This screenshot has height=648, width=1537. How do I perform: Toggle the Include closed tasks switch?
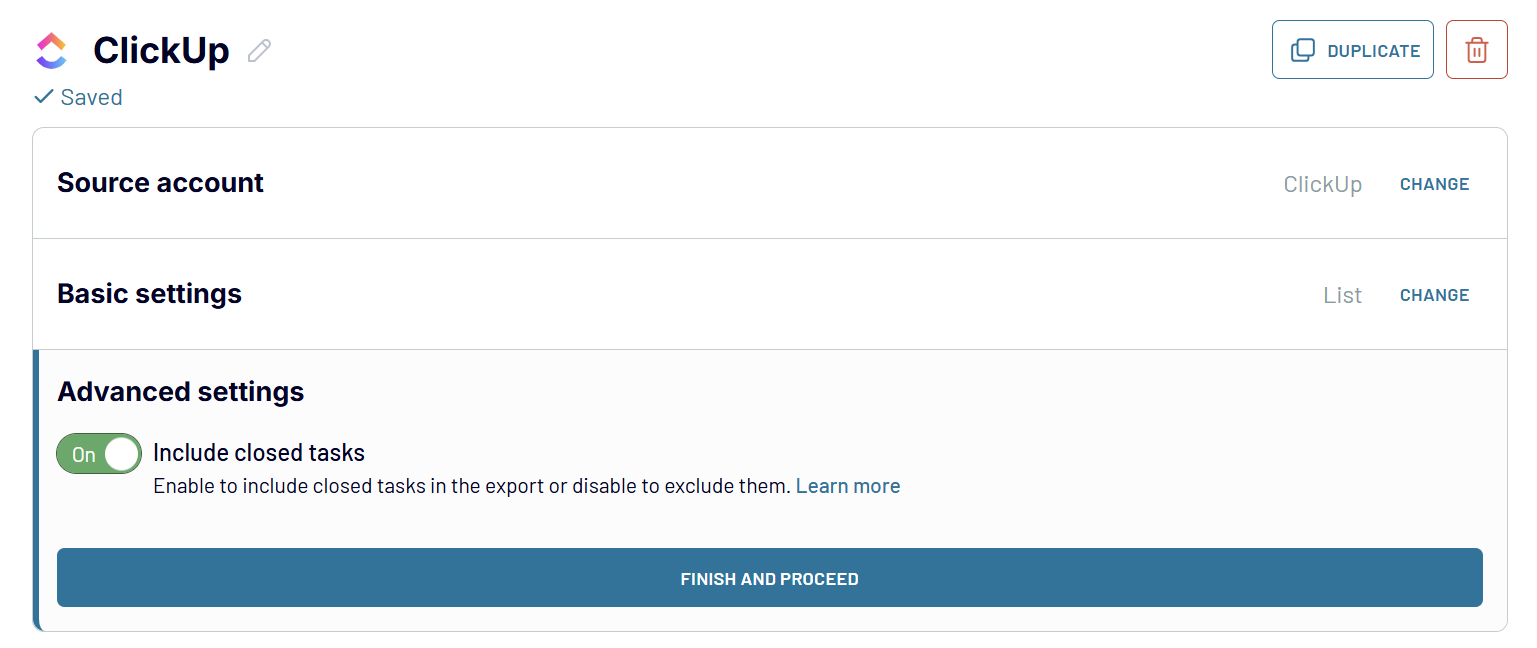[x=98, y=453]
